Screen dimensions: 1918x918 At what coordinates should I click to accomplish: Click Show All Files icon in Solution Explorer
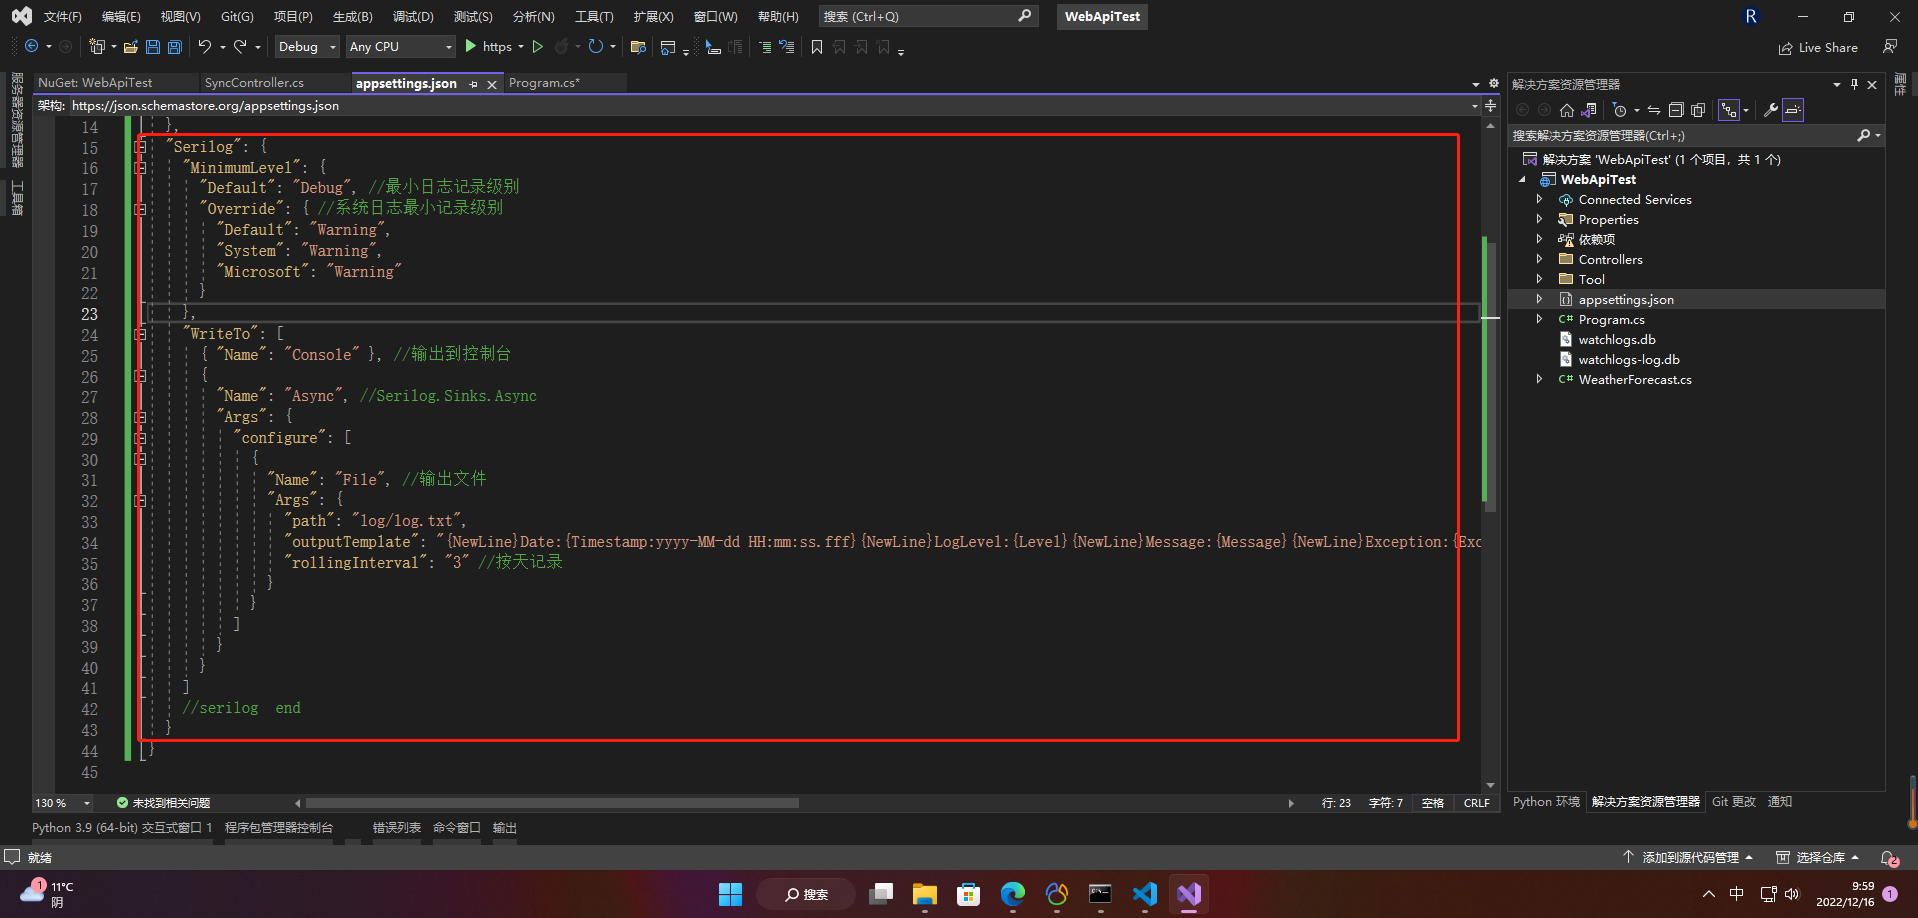click(x=1698, y=110)
